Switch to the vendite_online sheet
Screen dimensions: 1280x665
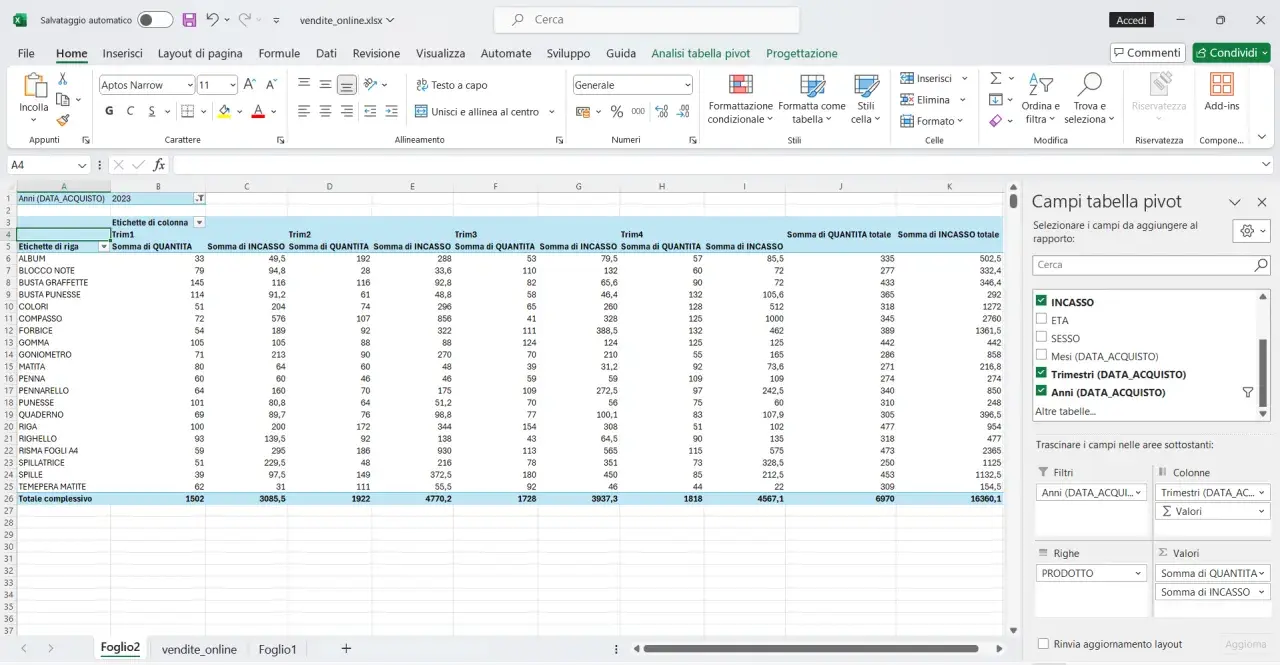[x=199, y=649]
